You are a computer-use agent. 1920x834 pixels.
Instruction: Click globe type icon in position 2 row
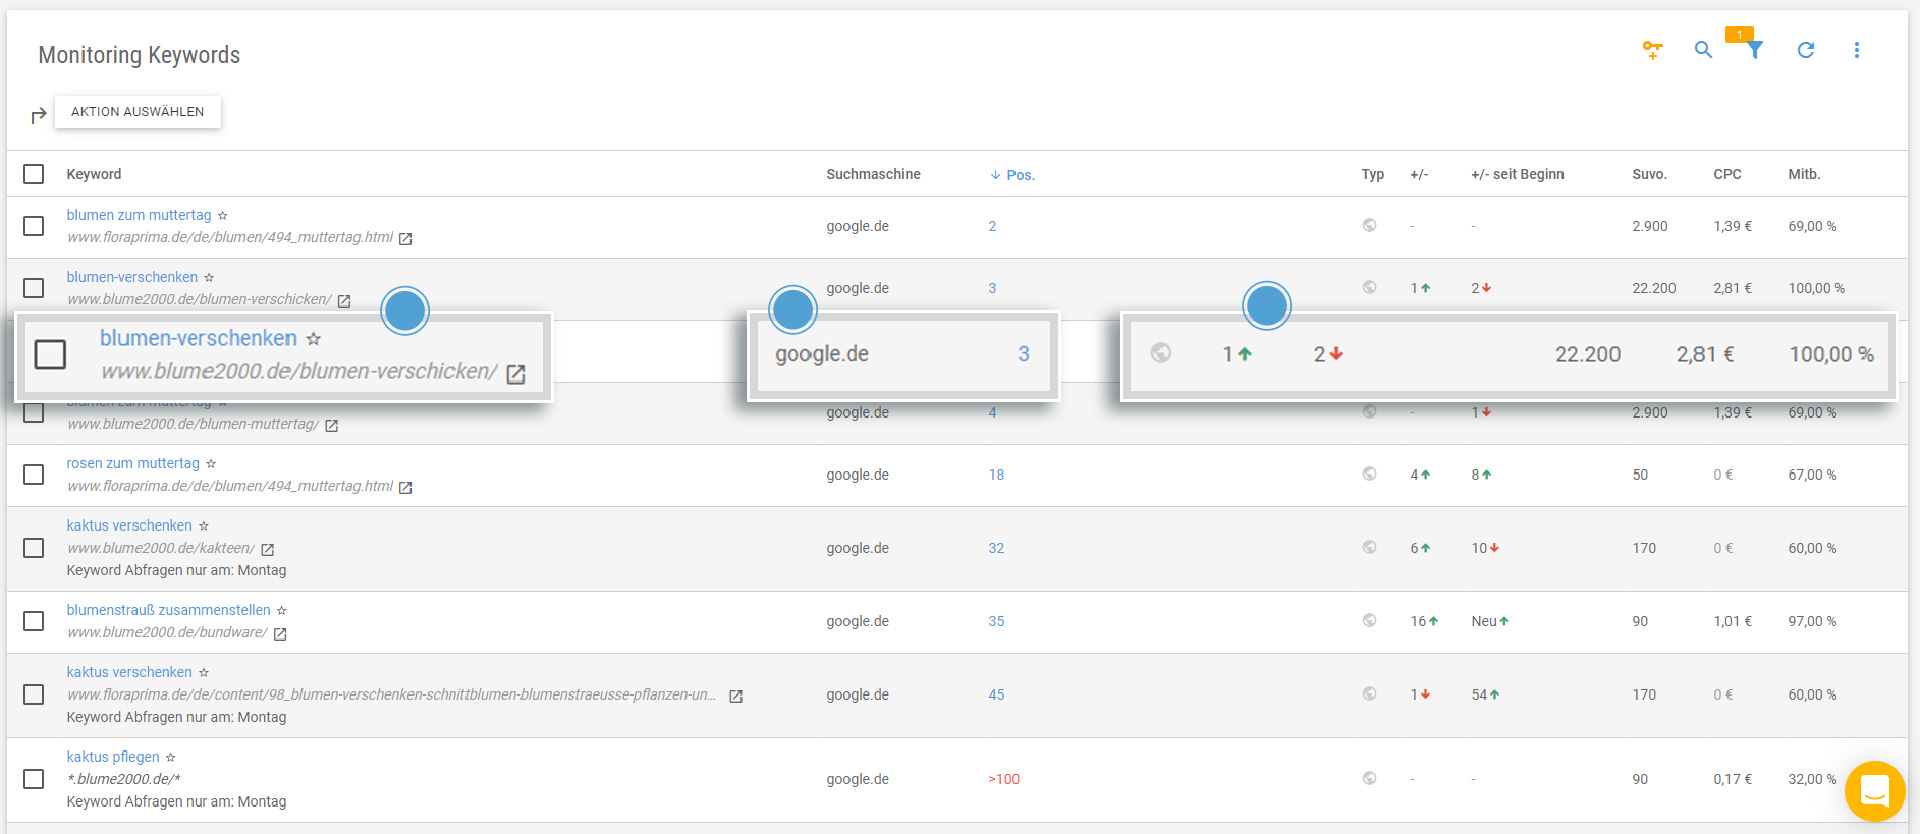(x=1370, y=225)
